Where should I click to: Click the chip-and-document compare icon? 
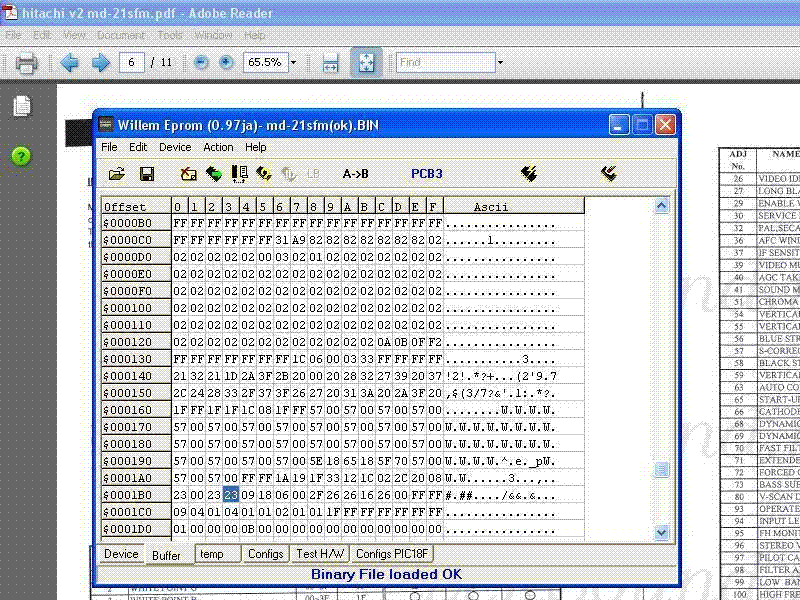pyautogui.click(x=239, y=174)
